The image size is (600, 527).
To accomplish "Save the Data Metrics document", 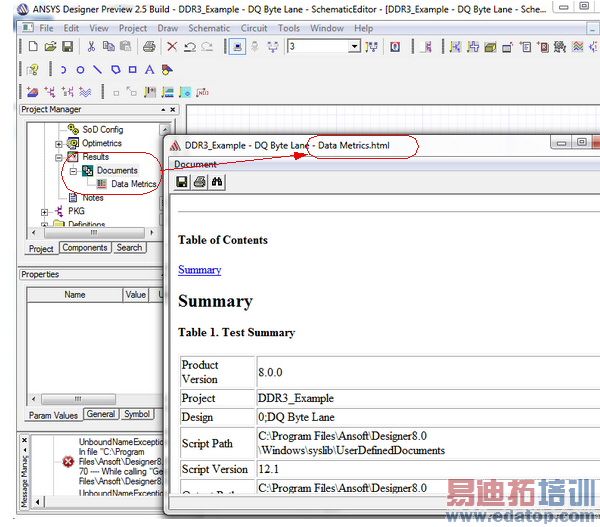I will pyautogui.click(x=182, y=182).
